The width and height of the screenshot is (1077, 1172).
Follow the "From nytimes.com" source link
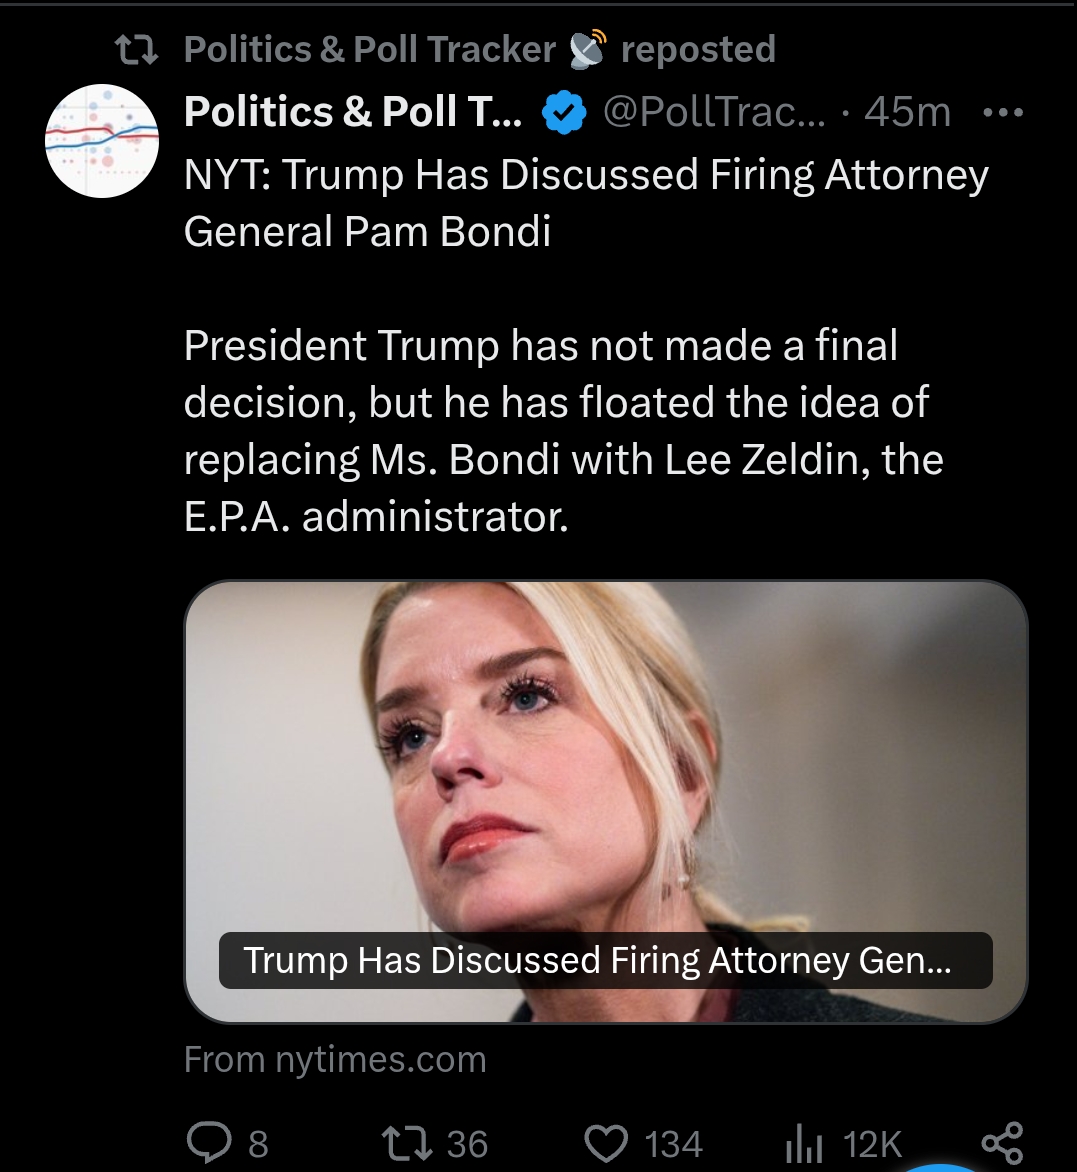[x=335, y=1059]
